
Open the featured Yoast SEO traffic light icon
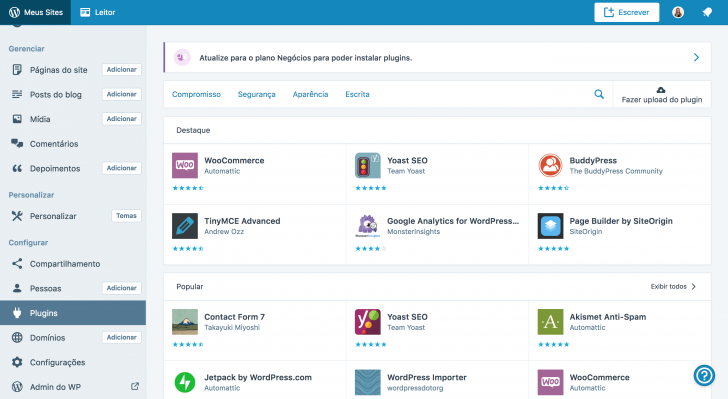tap(368, 165)
